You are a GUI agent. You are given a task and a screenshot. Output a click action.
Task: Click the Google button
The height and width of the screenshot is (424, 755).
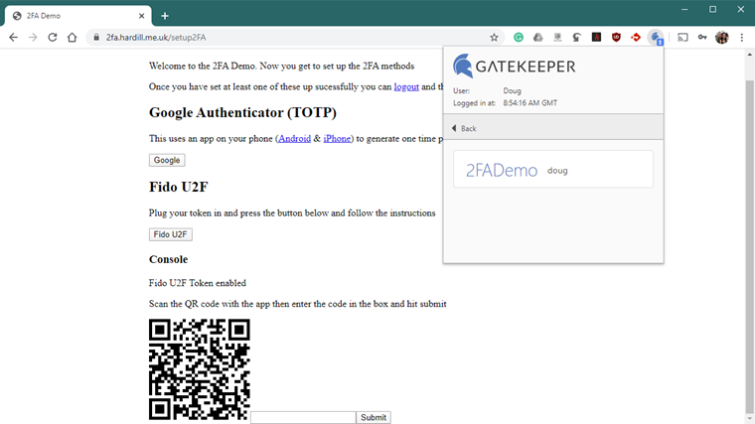pos(167,160)
